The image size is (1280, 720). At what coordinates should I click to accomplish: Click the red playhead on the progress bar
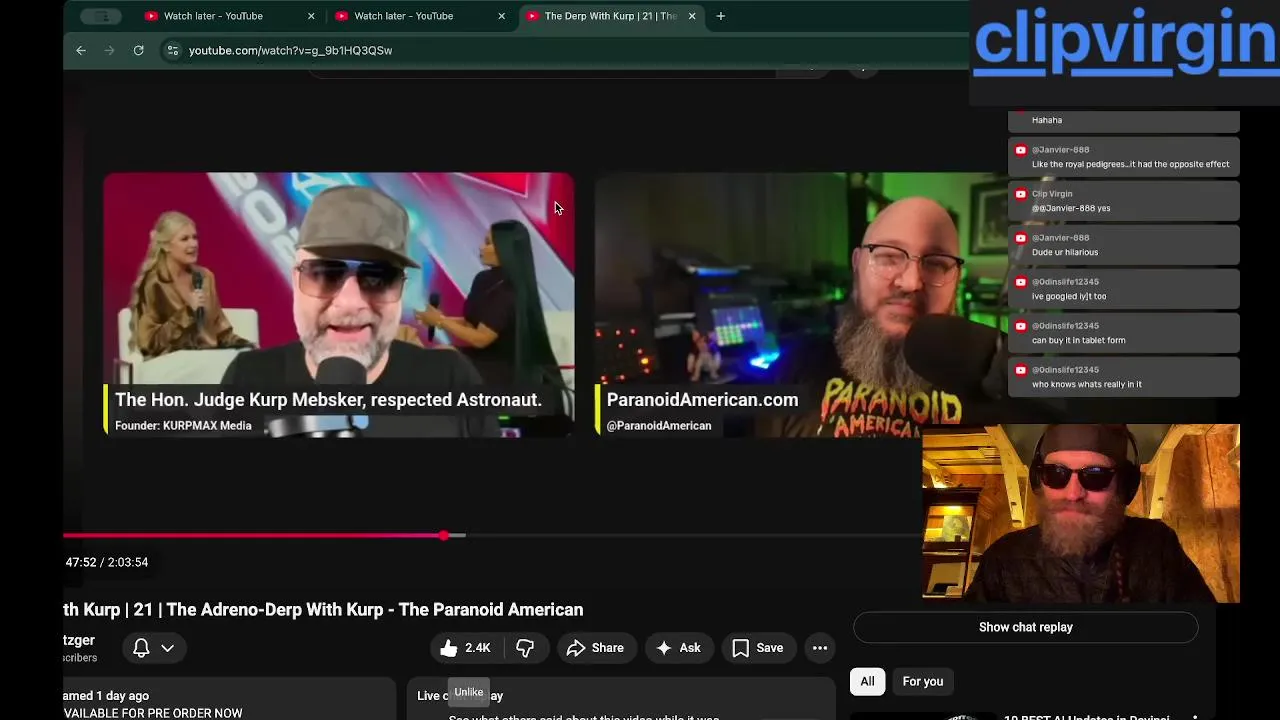(444, 536)
